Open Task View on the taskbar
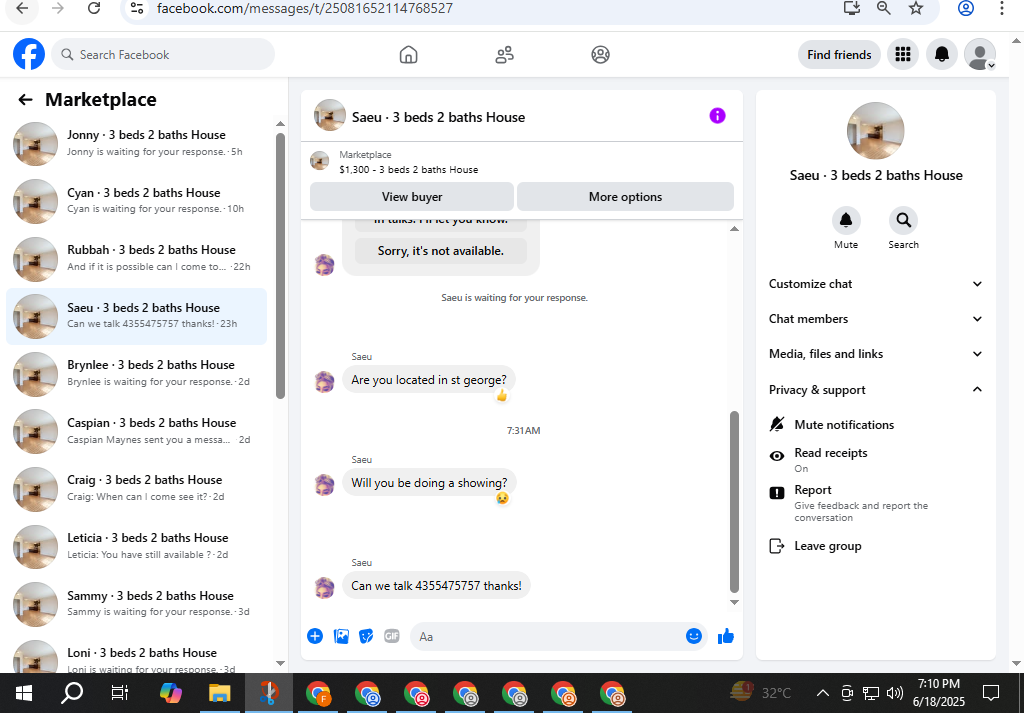The height and width of the screenshot is (713, 1024). 120,693
